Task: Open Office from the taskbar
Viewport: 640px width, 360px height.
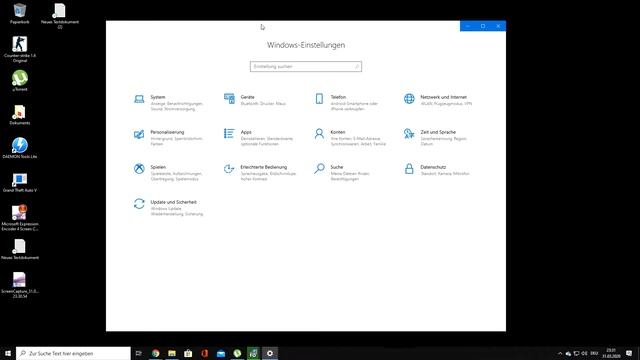Action: coord(204,353)
